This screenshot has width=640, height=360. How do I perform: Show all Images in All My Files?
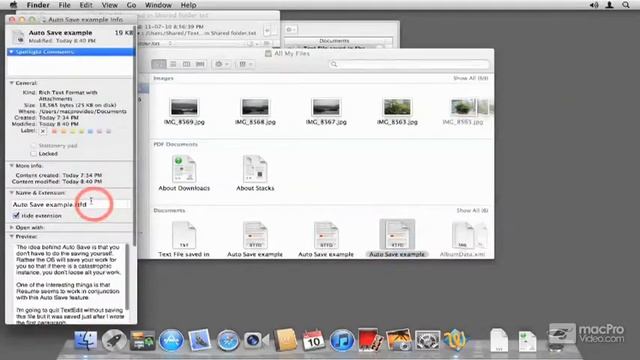471,78
